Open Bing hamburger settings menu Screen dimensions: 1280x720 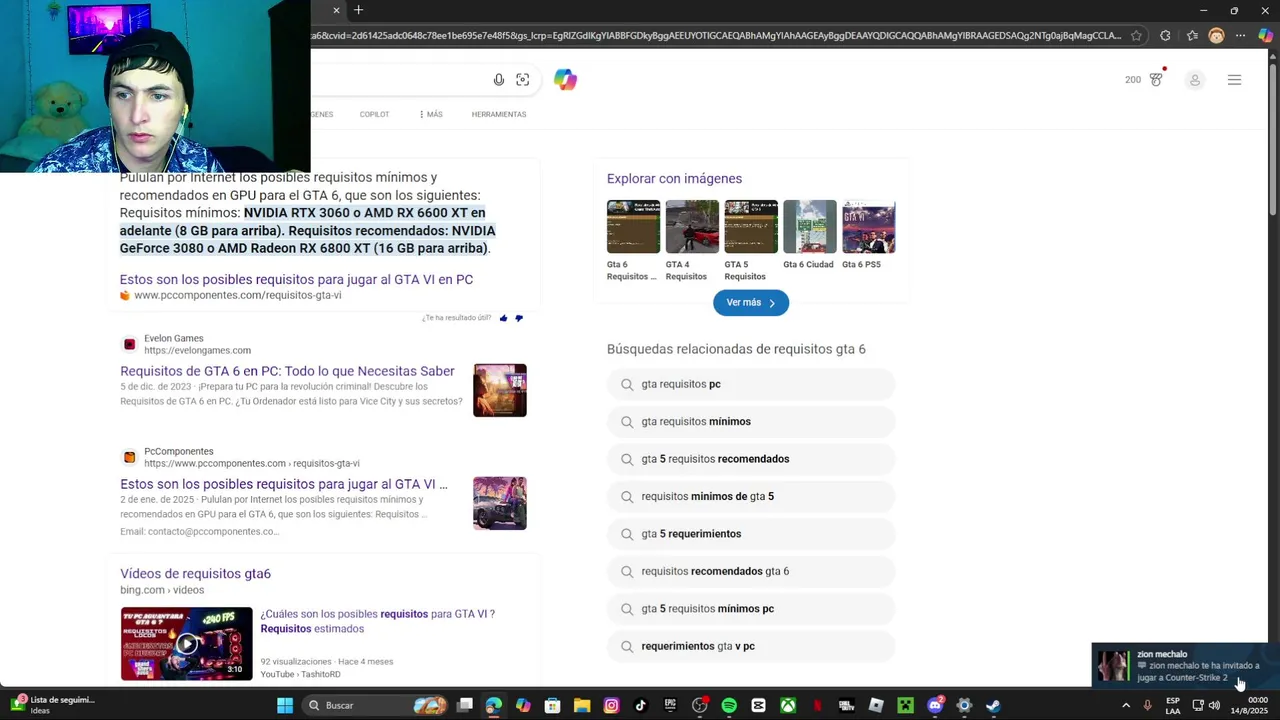point(1234,80)
